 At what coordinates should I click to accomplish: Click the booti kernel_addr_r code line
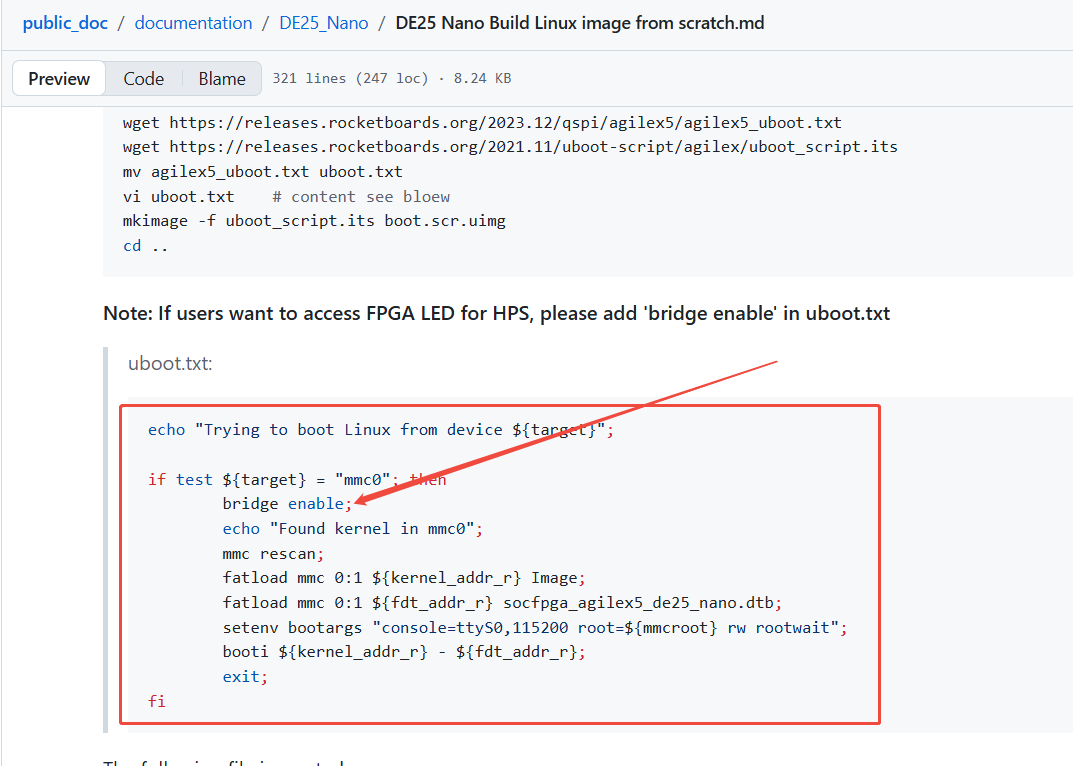tap(404, 652)
